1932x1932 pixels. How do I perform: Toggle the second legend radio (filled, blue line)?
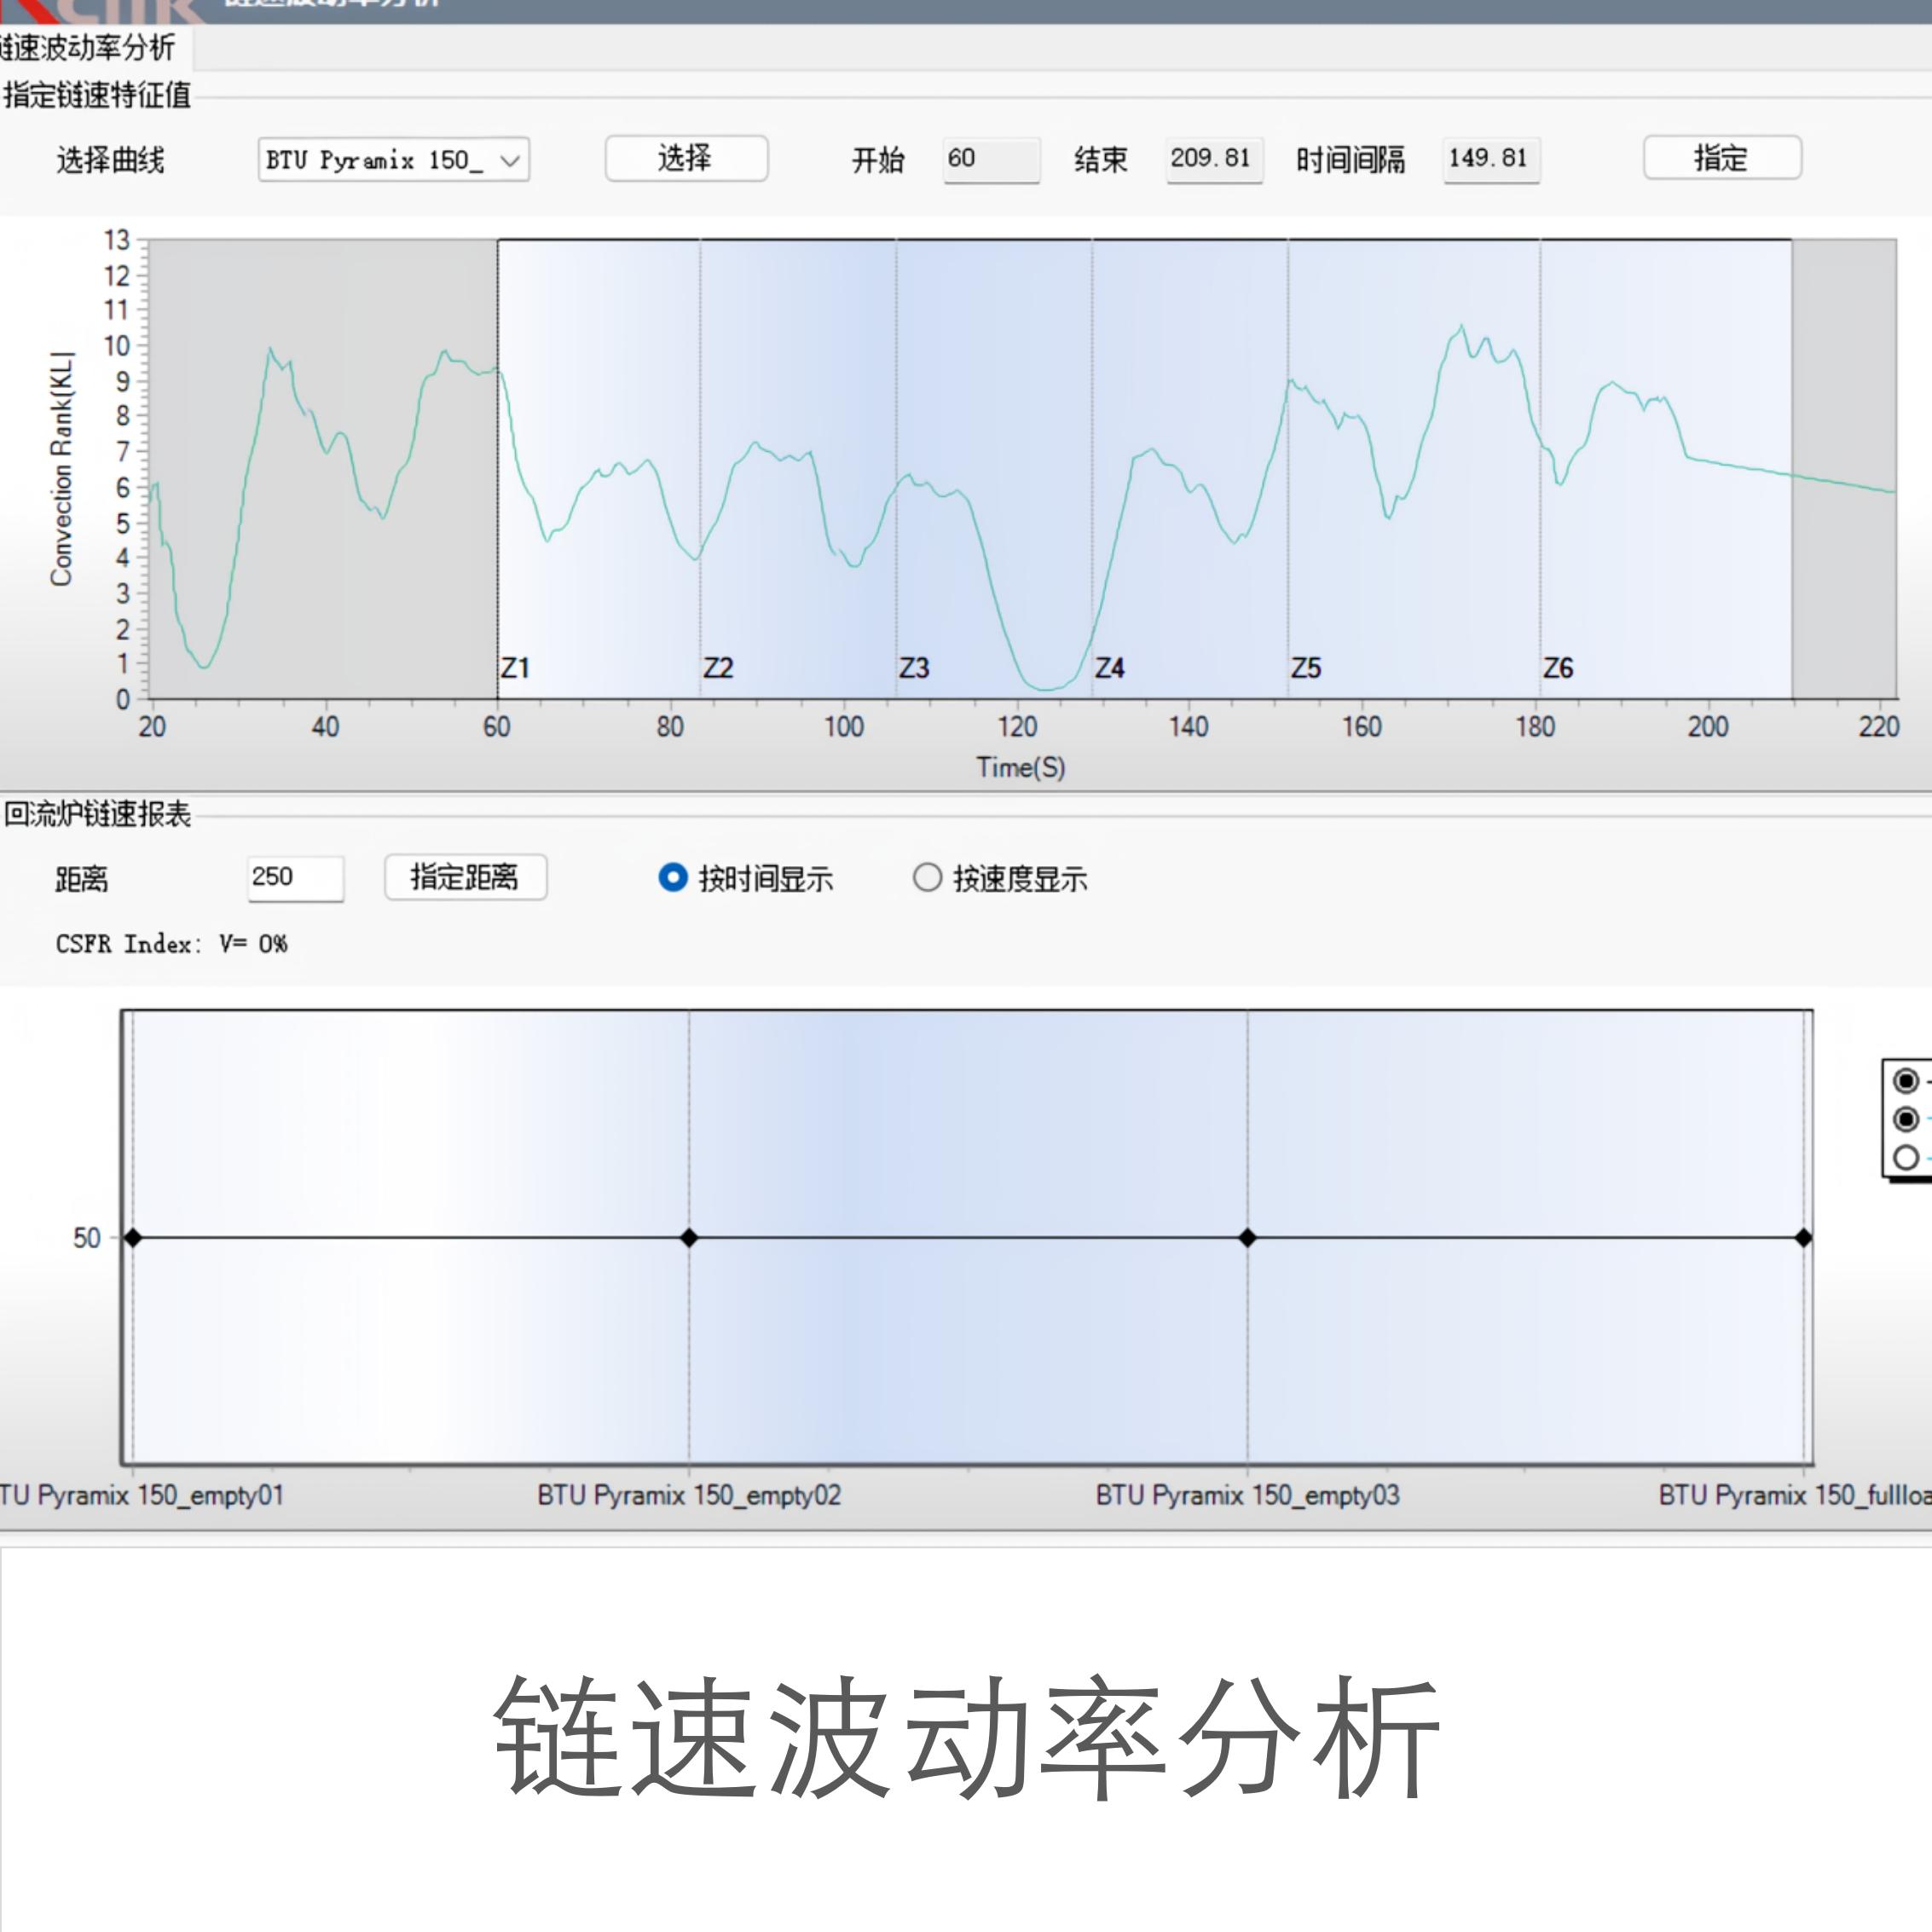tap(1905, 1119)
